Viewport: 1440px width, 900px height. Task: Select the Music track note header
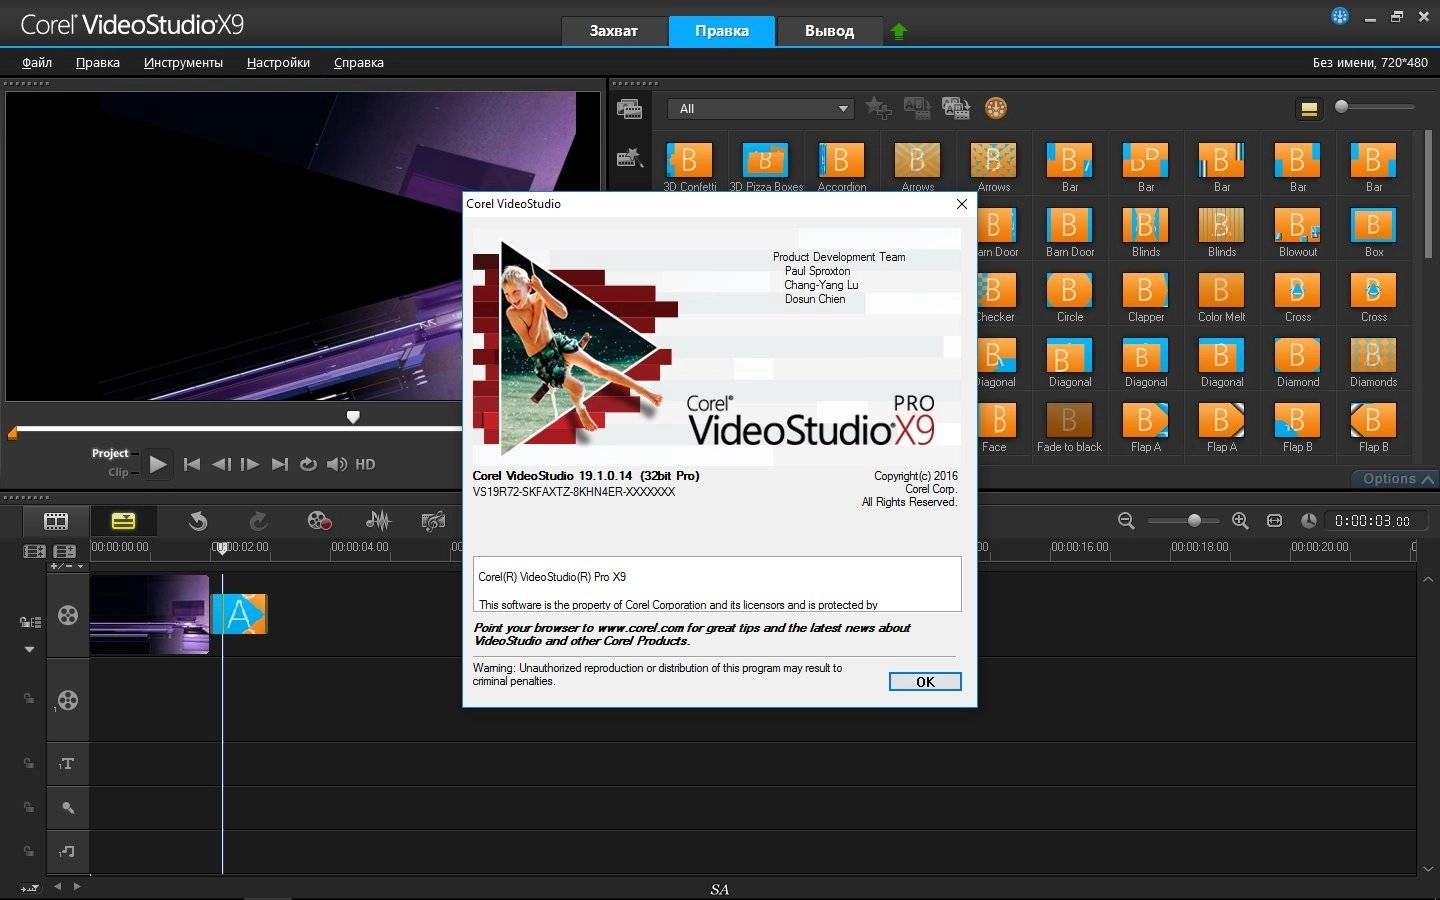click(x=68, y=852)
